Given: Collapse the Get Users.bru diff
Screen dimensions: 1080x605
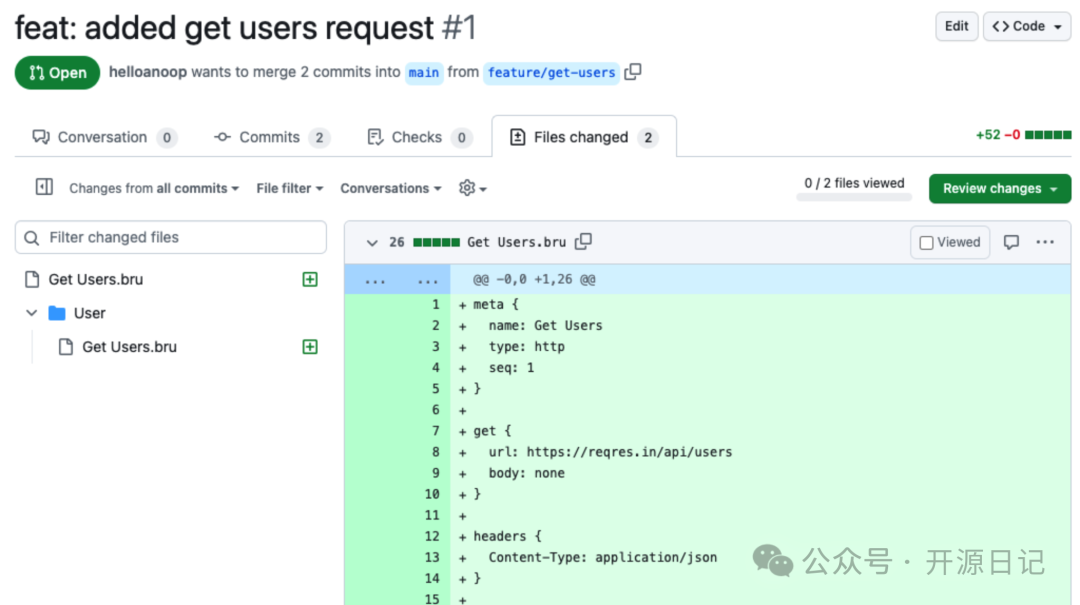Looking at the screenshot, I should (372, 242).
